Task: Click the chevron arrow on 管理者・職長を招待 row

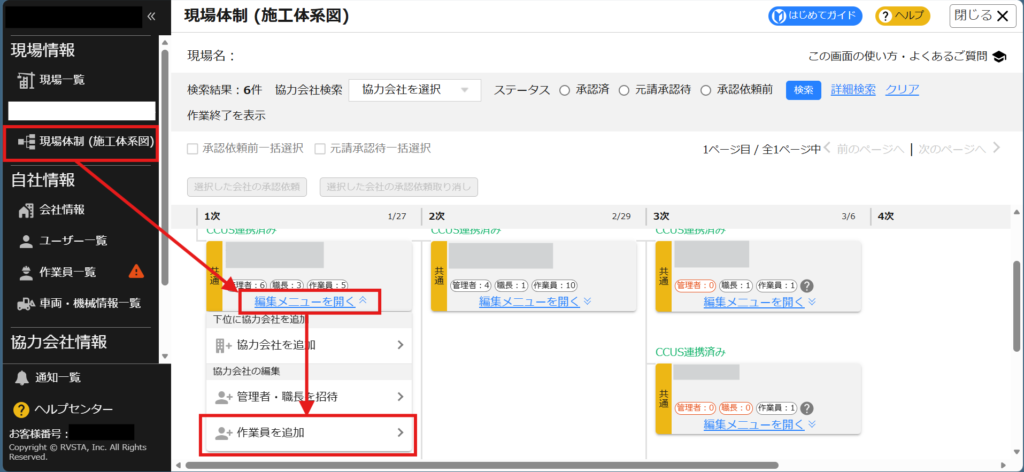Action: tap(400, 397)
